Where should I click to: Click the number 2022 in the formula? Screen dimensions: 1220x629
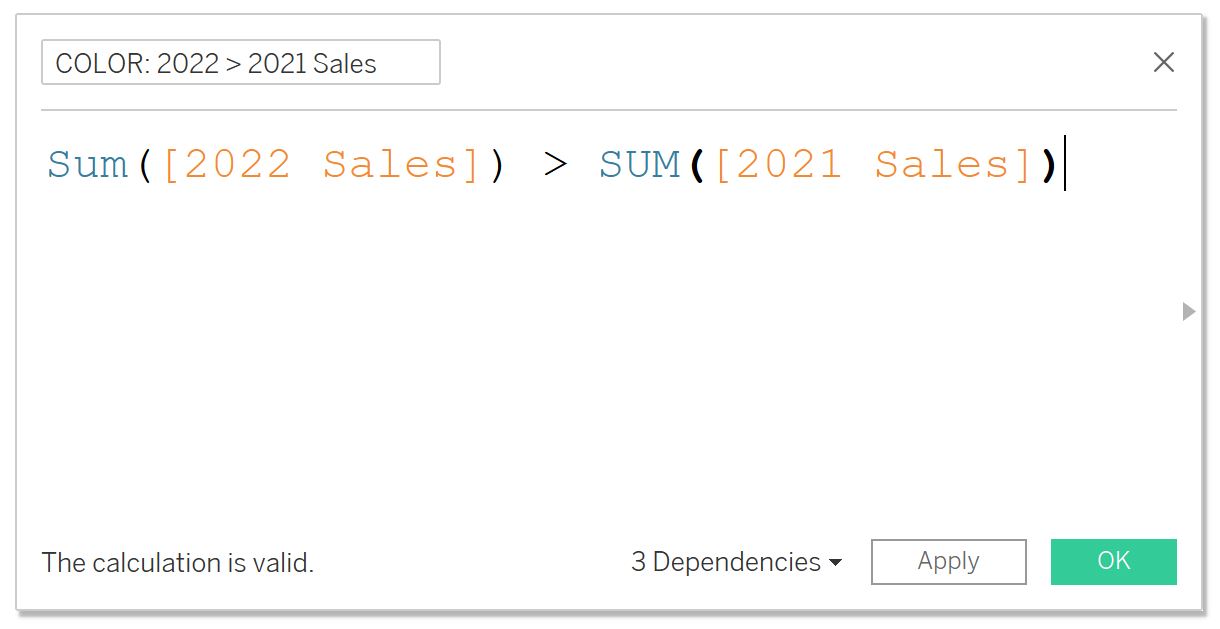pyautogui.click(x=238, y=164)
